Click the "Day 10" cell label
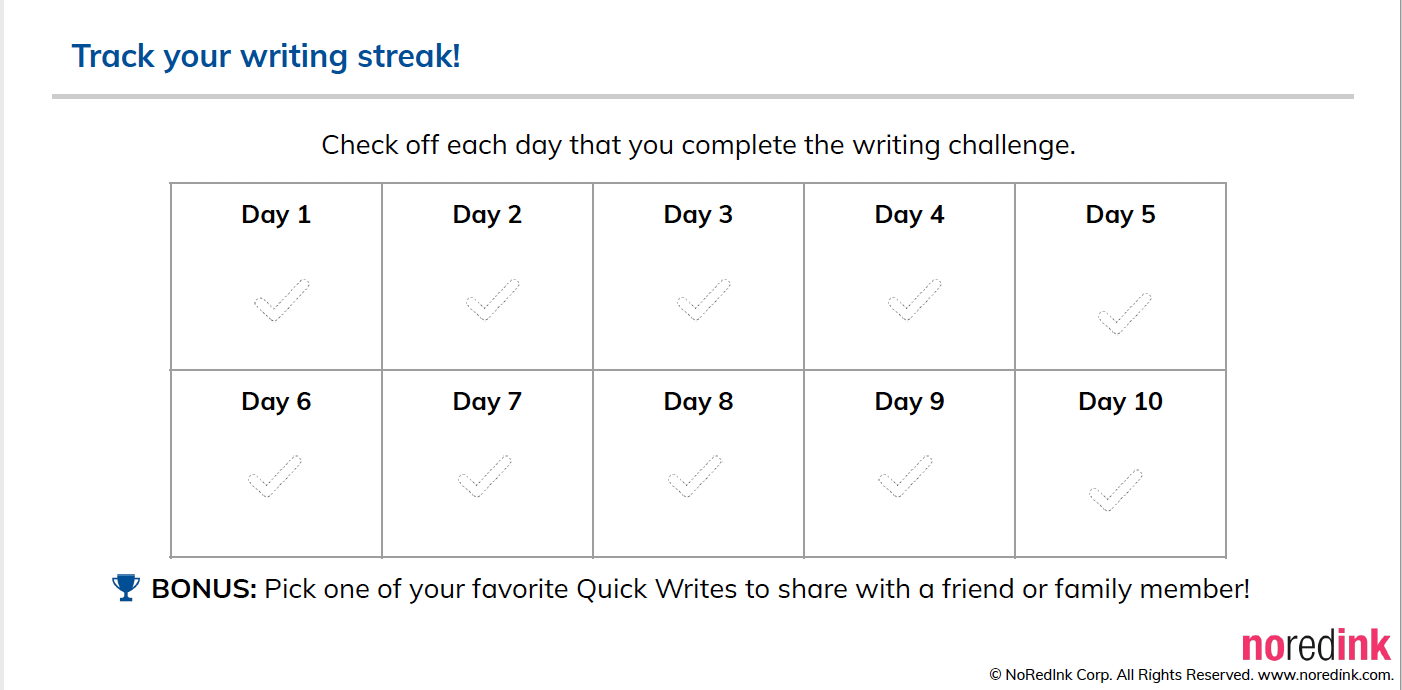1402x690 pixels. (1120, 402)
